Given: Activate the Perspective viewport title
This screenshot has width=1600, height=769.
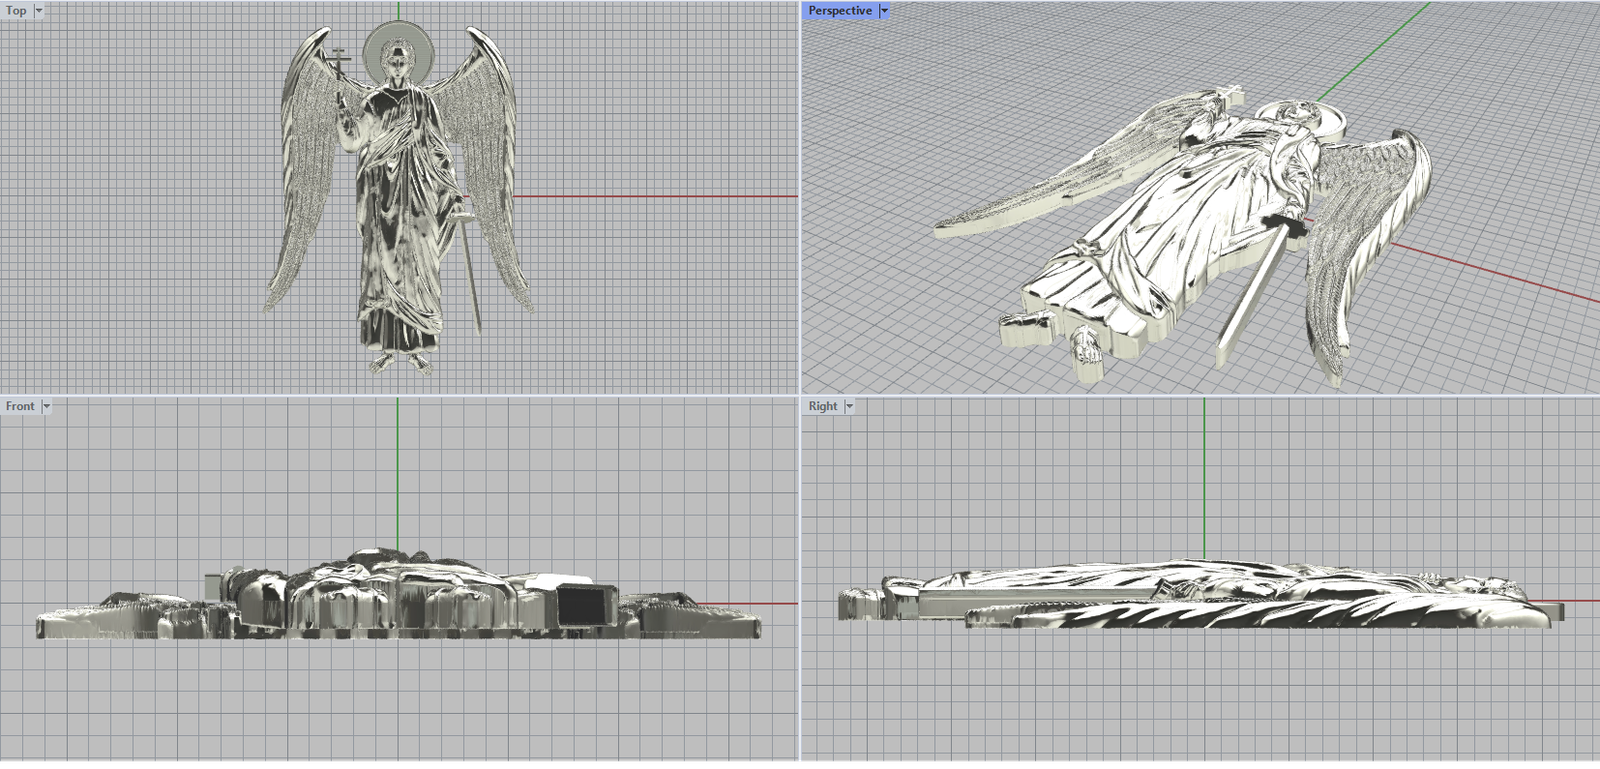Looking at the screenshot, I should point(839,11).
